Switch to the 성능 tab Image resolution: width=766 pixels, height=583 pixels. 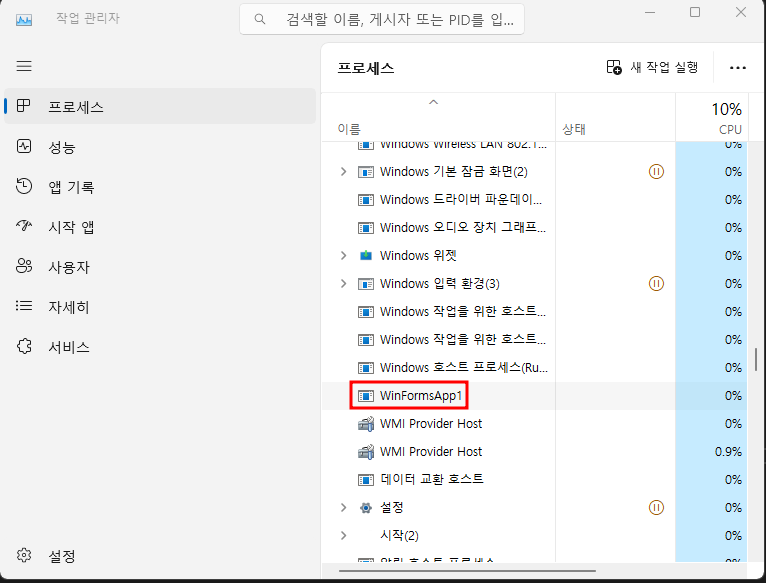point(160,146)
